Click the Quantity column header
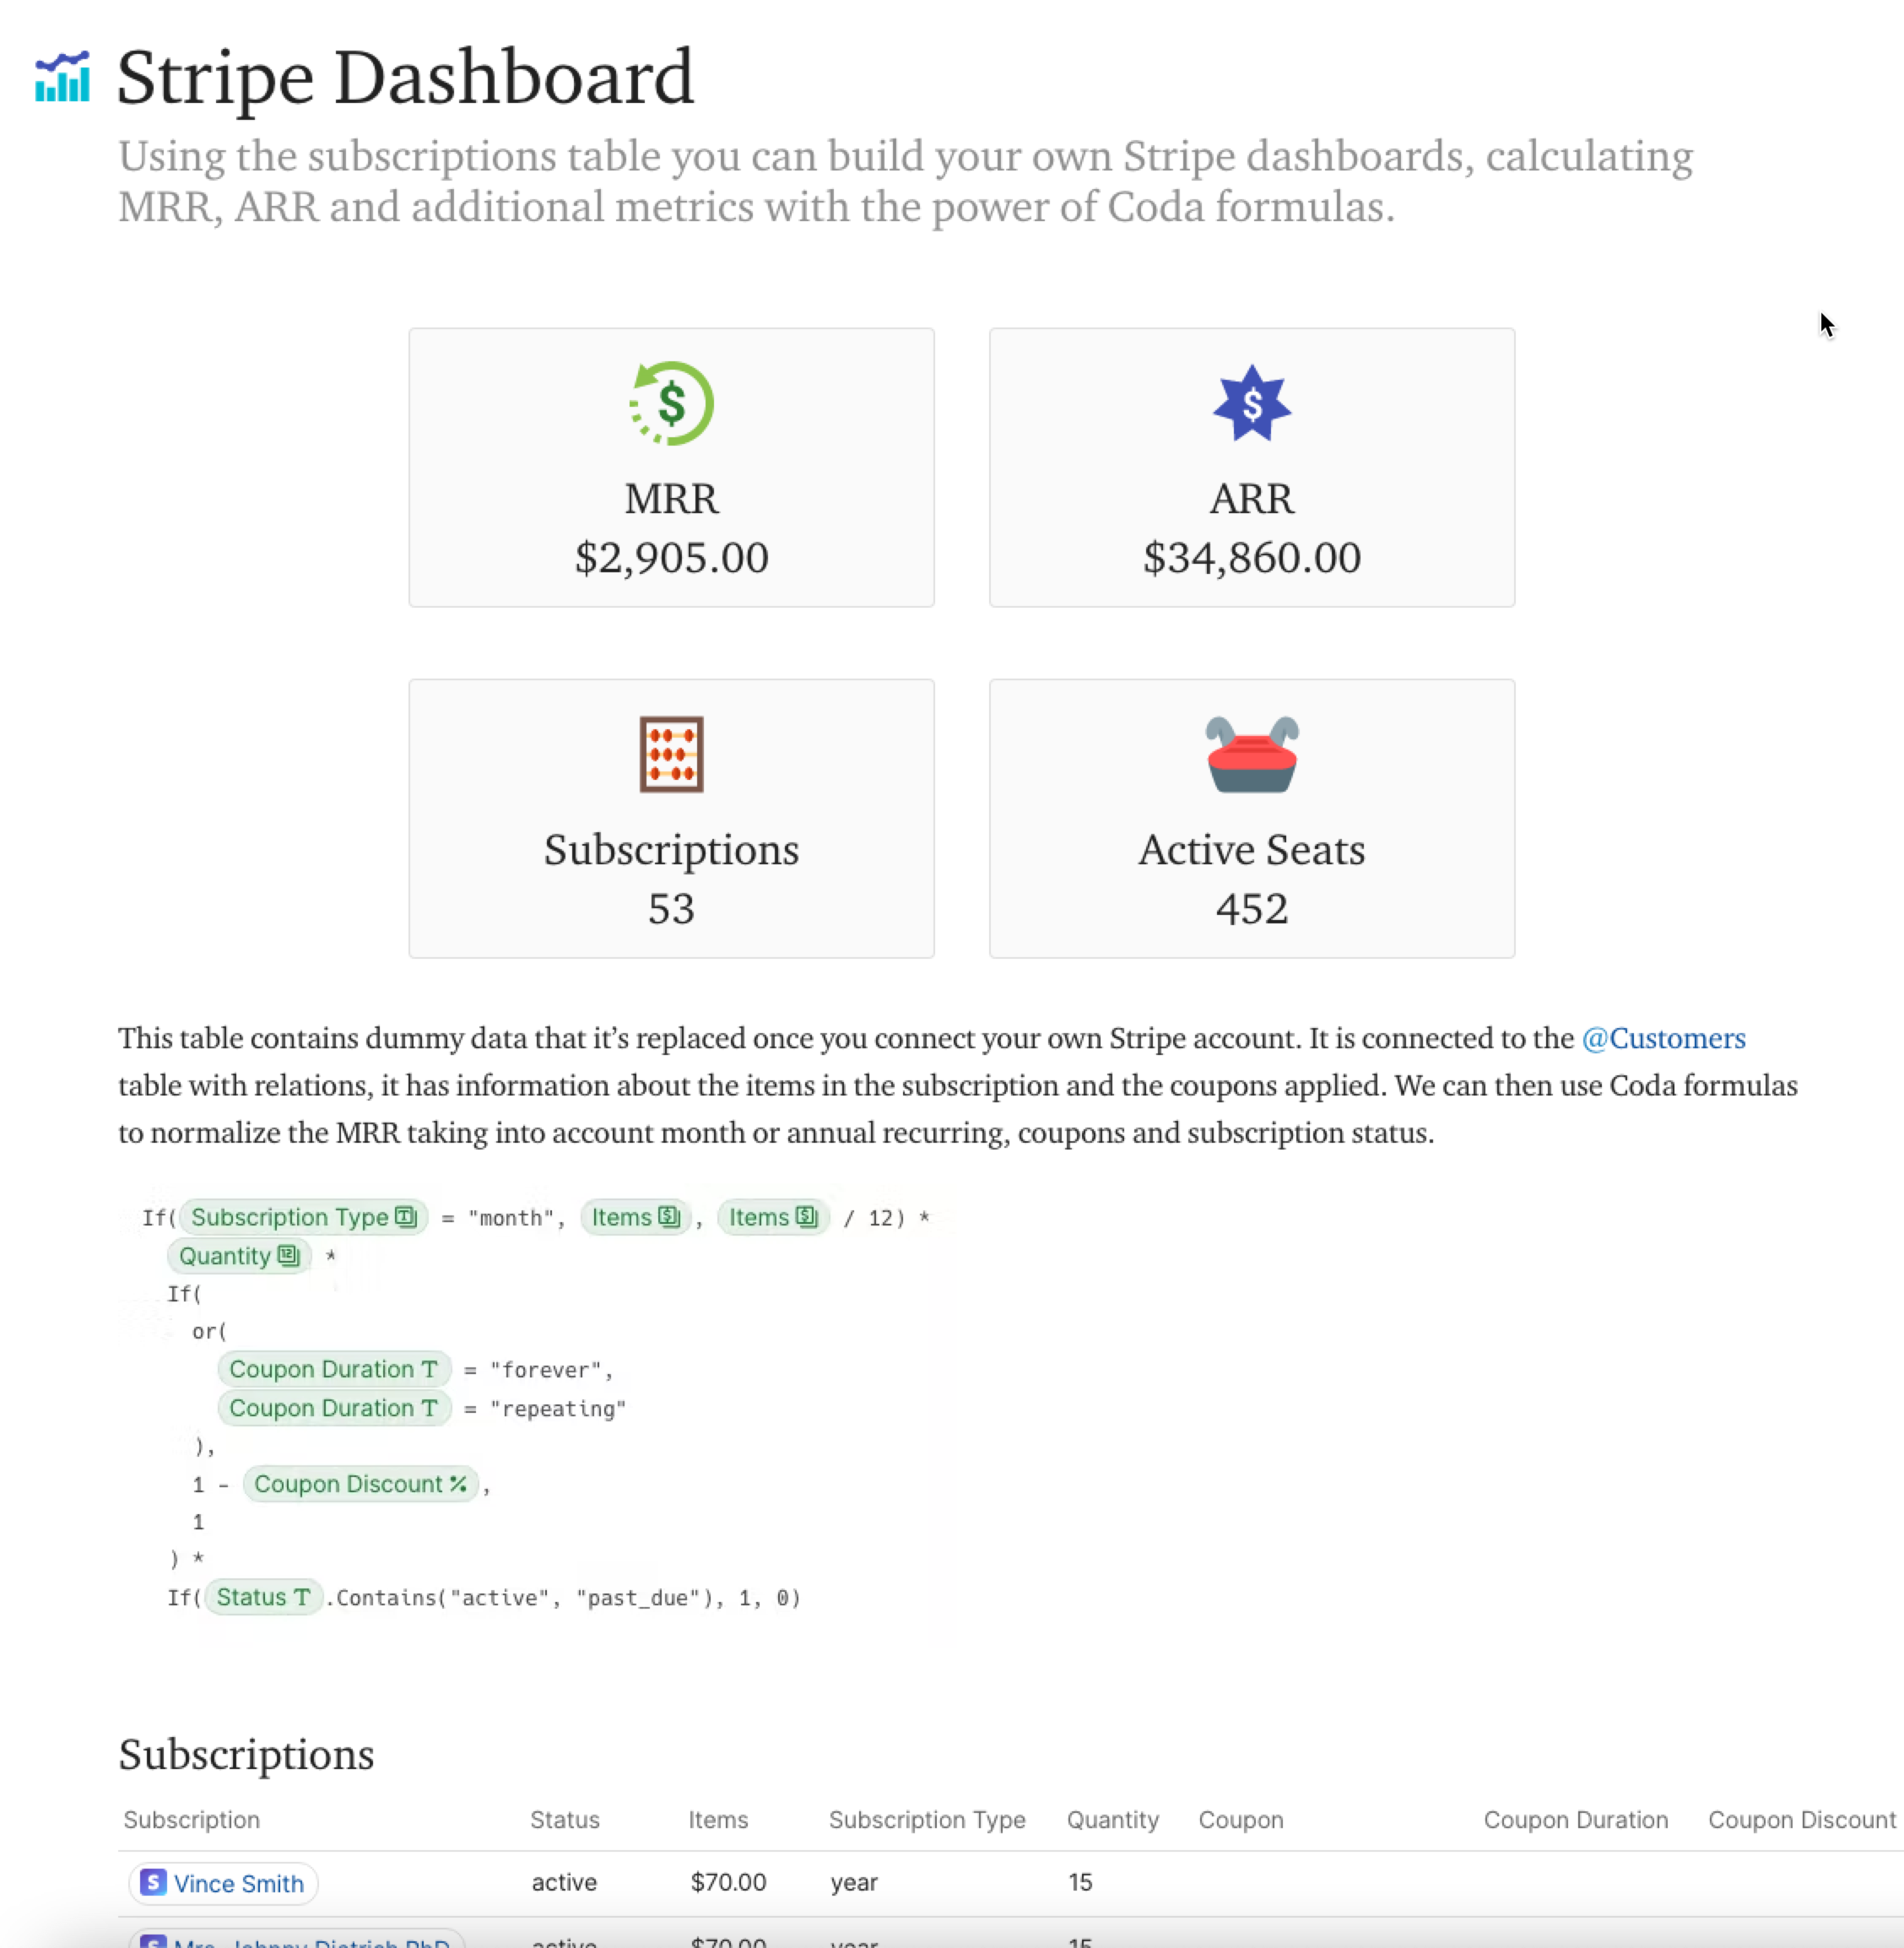 pos(1111,1819)
